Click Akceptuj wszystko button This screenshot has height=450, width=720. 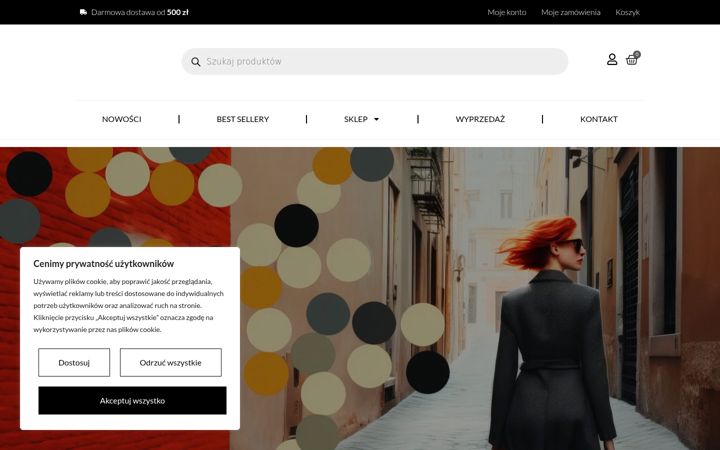[x=132, y=400]
